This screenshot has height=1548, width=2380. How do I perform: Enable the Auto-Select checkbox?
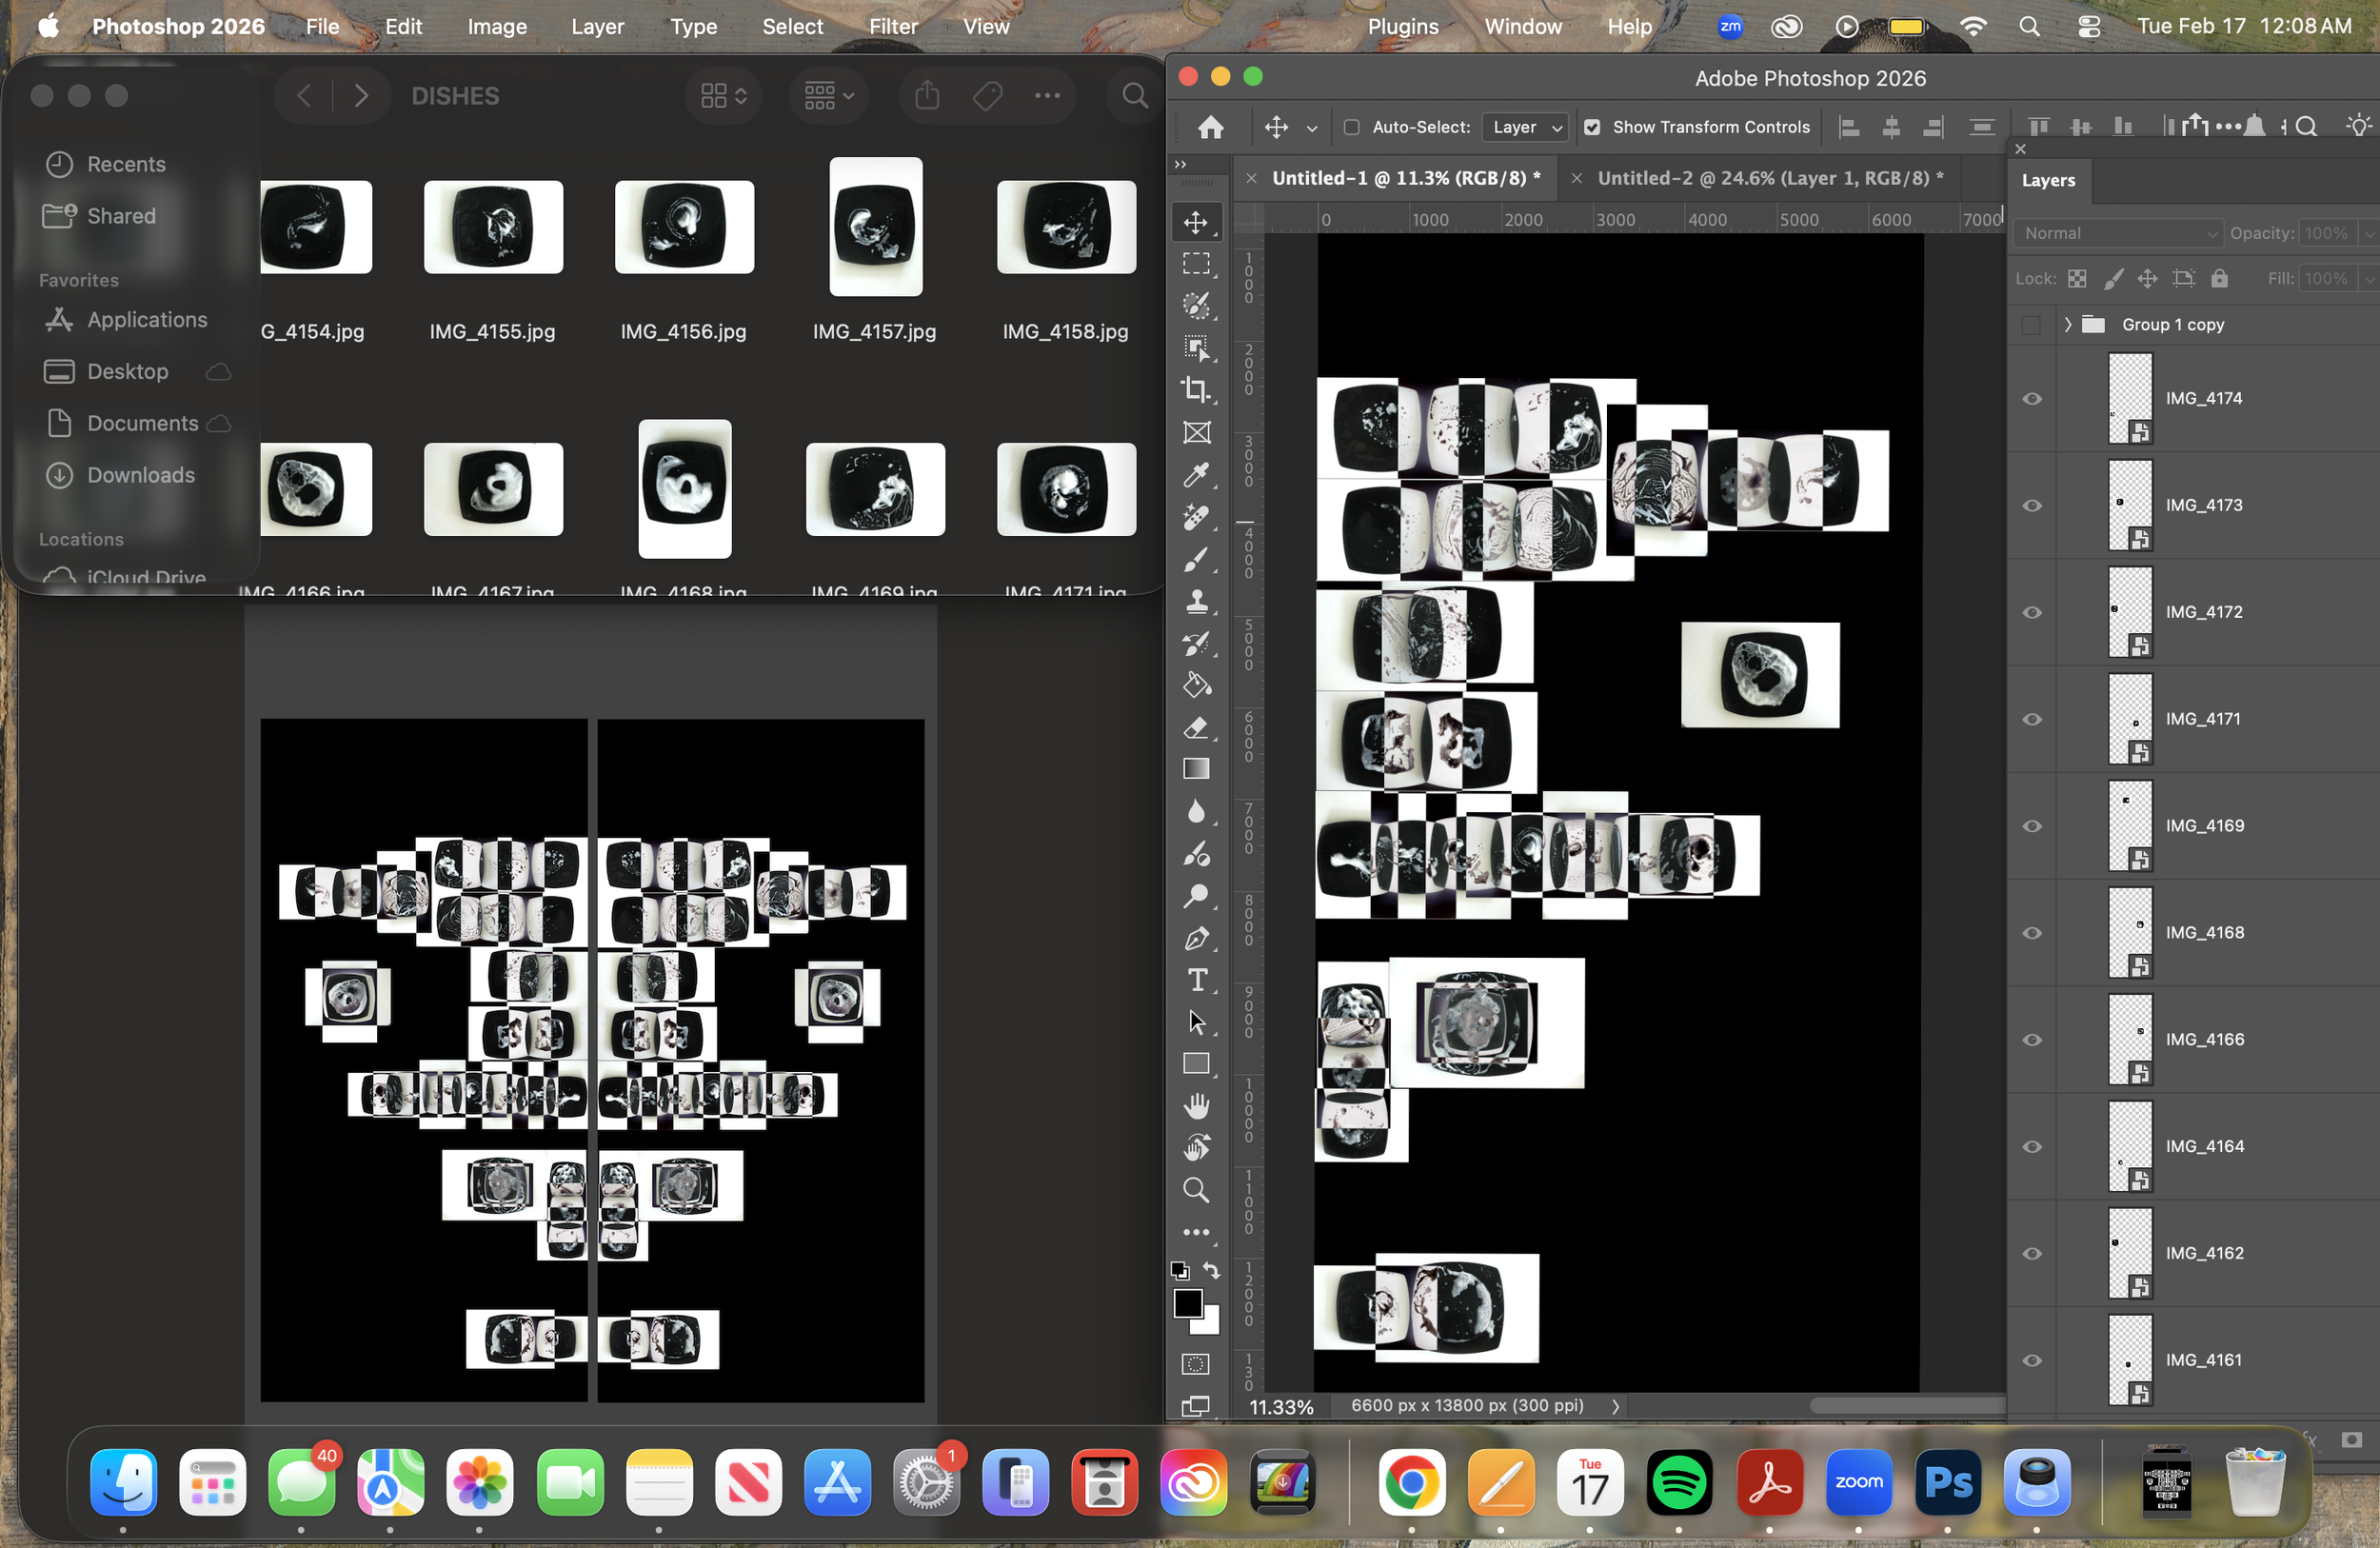click(x=1351, y=127)
